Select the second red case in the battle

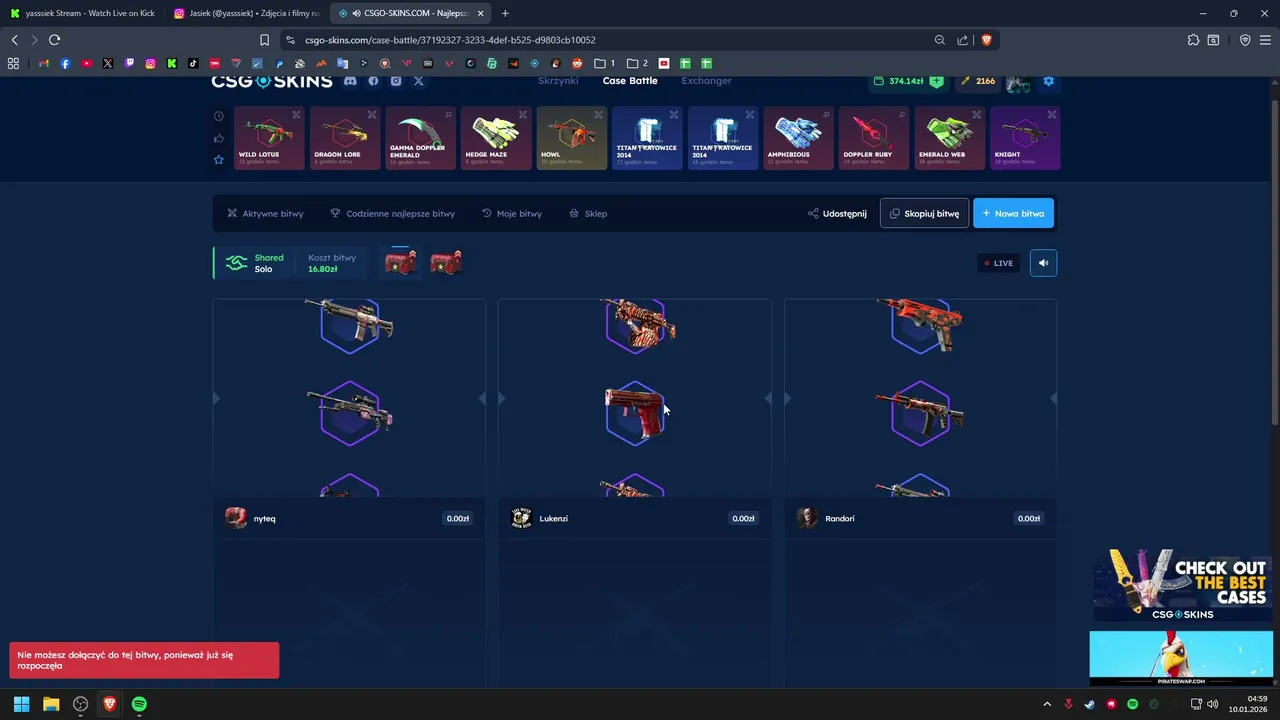446,262
